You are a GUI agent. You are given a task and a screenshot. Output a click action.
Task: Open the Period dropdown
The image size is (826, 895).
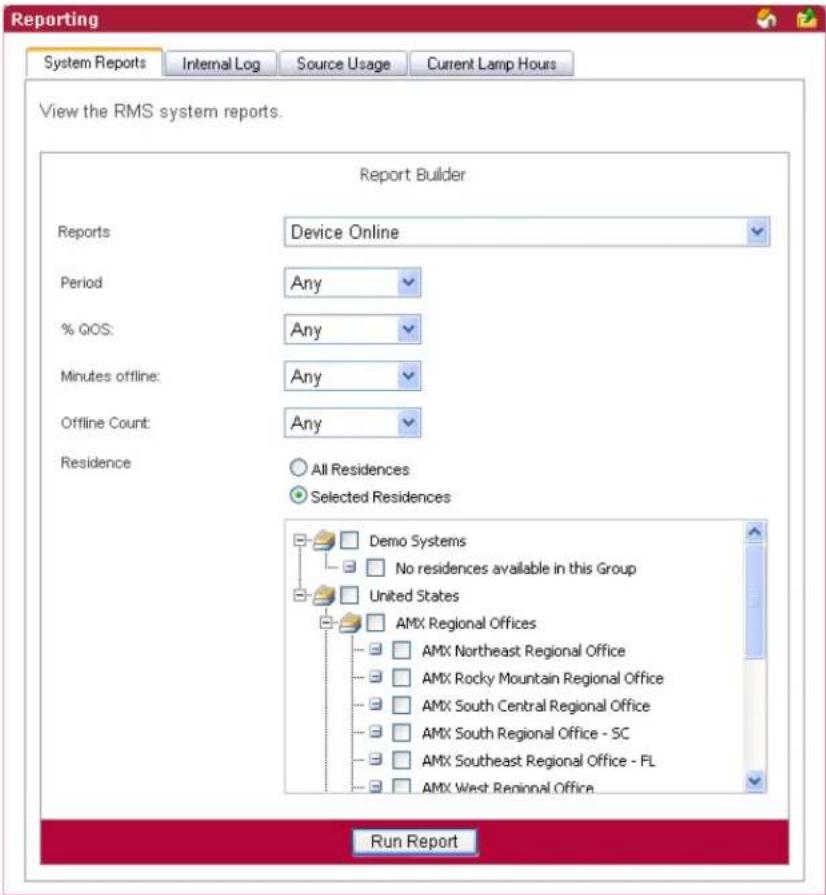pos(352,283)
